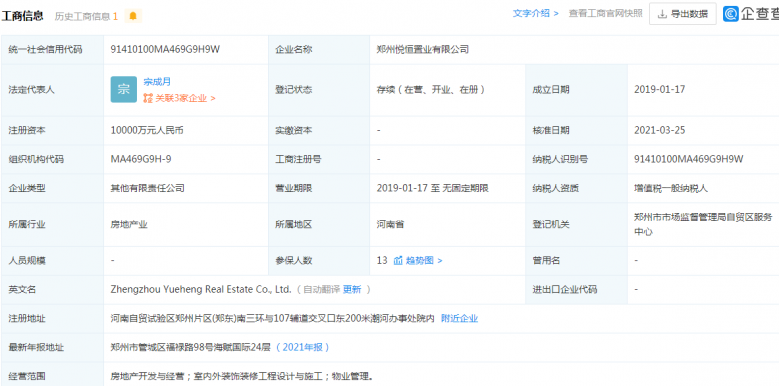Click the 导出数据 button
Image resolution: width=779 pixels, height=386 pixels.
pyautogui.click(x=683, y=14)
